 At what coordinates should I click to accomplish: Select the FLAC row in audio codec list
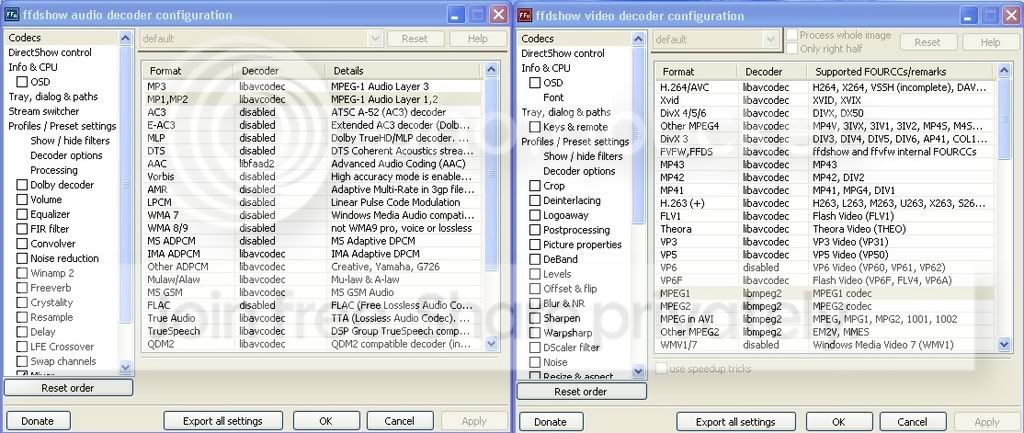tap(312, 306)
